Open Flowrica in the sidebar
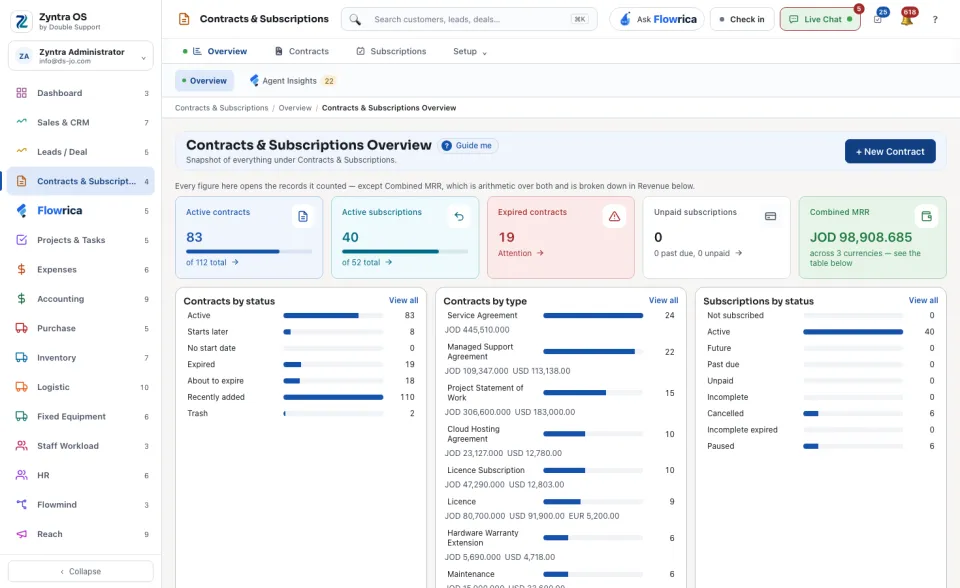The width and height of the screenshot is (960, 588). (81, 211)
